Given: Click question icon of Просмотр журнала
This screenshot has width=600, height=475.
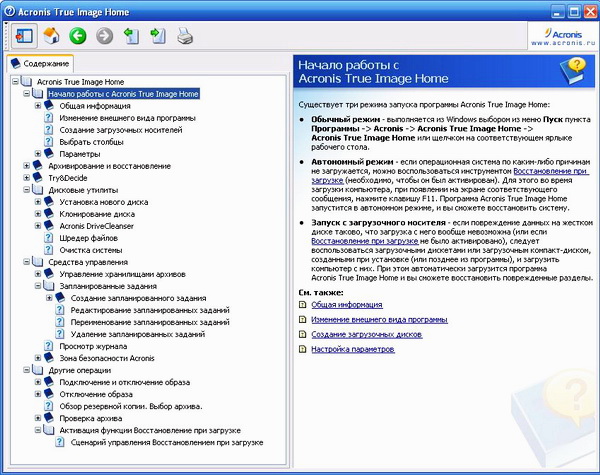Looking at the screenshot, I should [49, 346].
